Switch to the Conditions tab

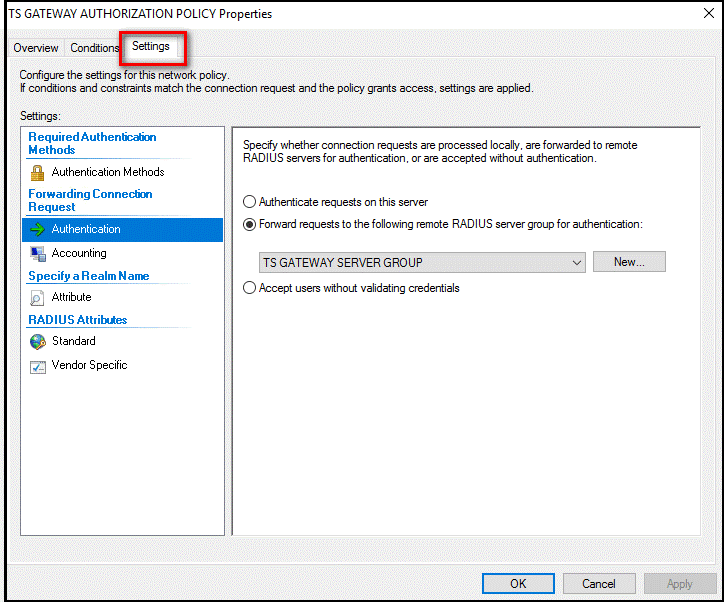pos(94,48)
